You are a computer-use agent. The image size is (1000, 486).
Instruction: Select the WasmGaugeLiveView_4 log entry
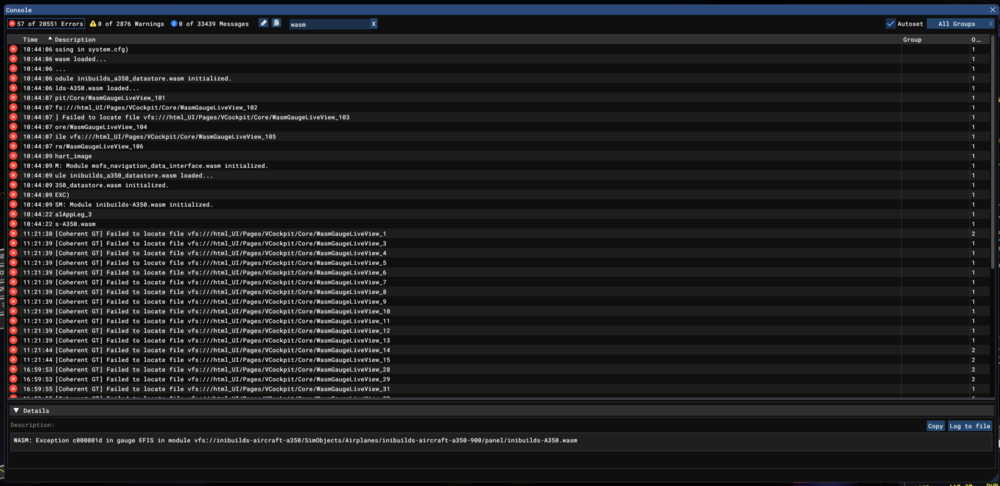point(497,253)
